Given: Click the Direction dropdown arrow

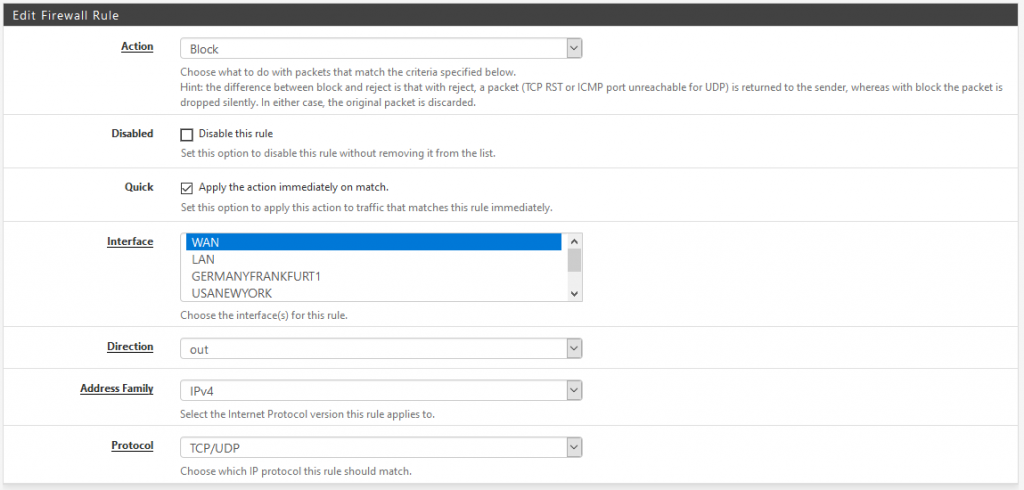Looking at the screenshot, I should point(573,349).
